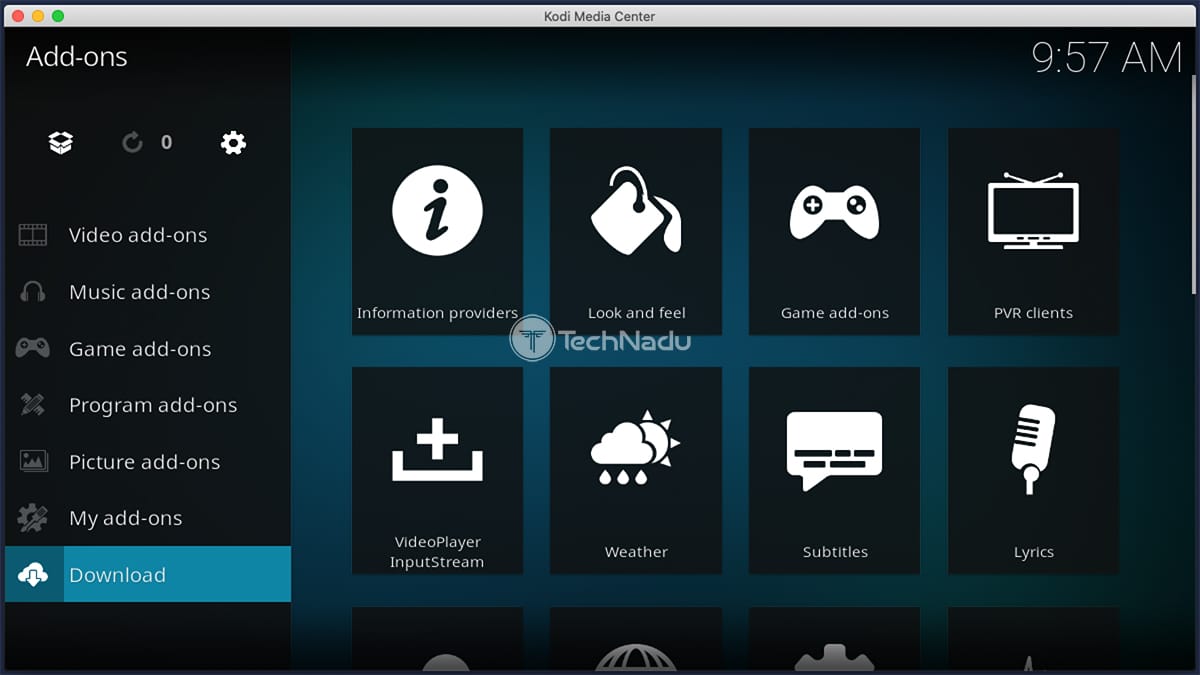Click the Add-ons page title
Viewport: 1200px width, 675px height.
[x=77, y=57]
